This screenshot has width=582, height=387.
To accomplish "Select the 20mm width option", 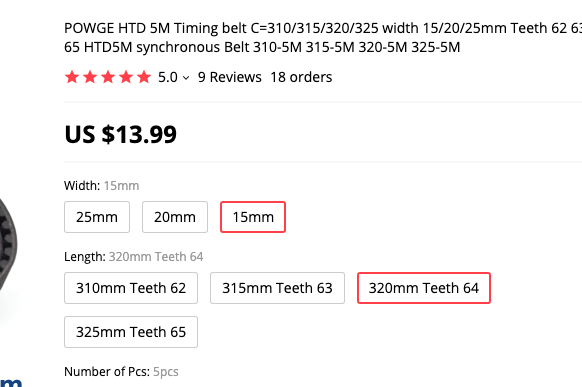I will 175,217.
